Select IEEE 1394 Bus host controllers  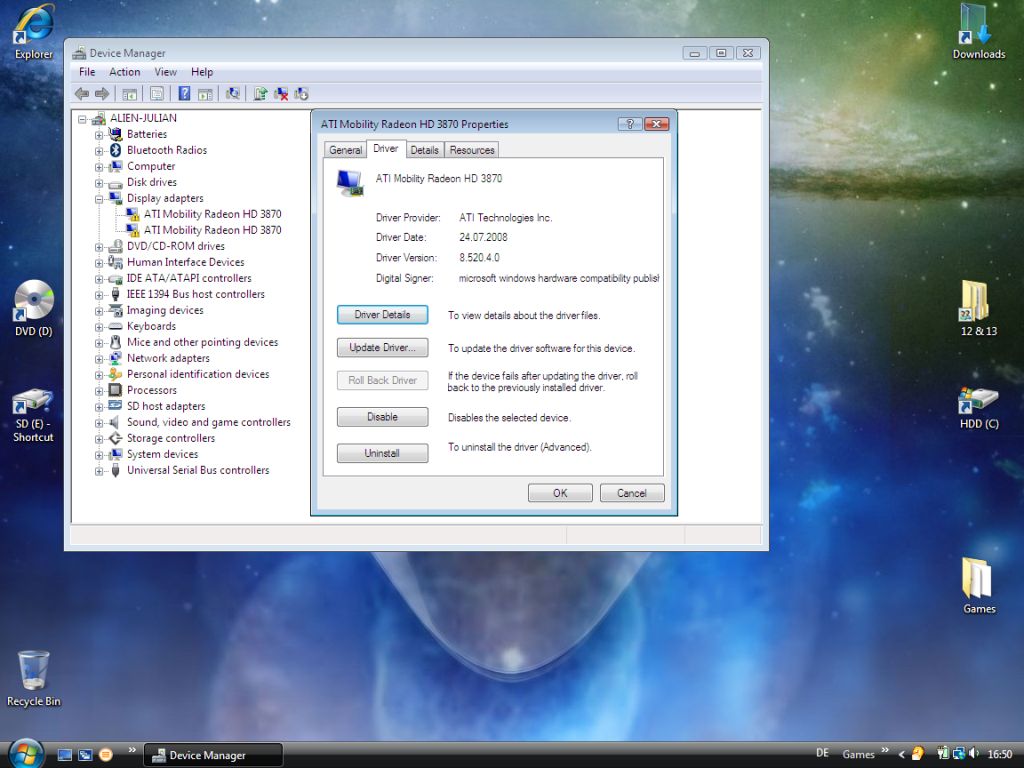[x=196, y=295]
